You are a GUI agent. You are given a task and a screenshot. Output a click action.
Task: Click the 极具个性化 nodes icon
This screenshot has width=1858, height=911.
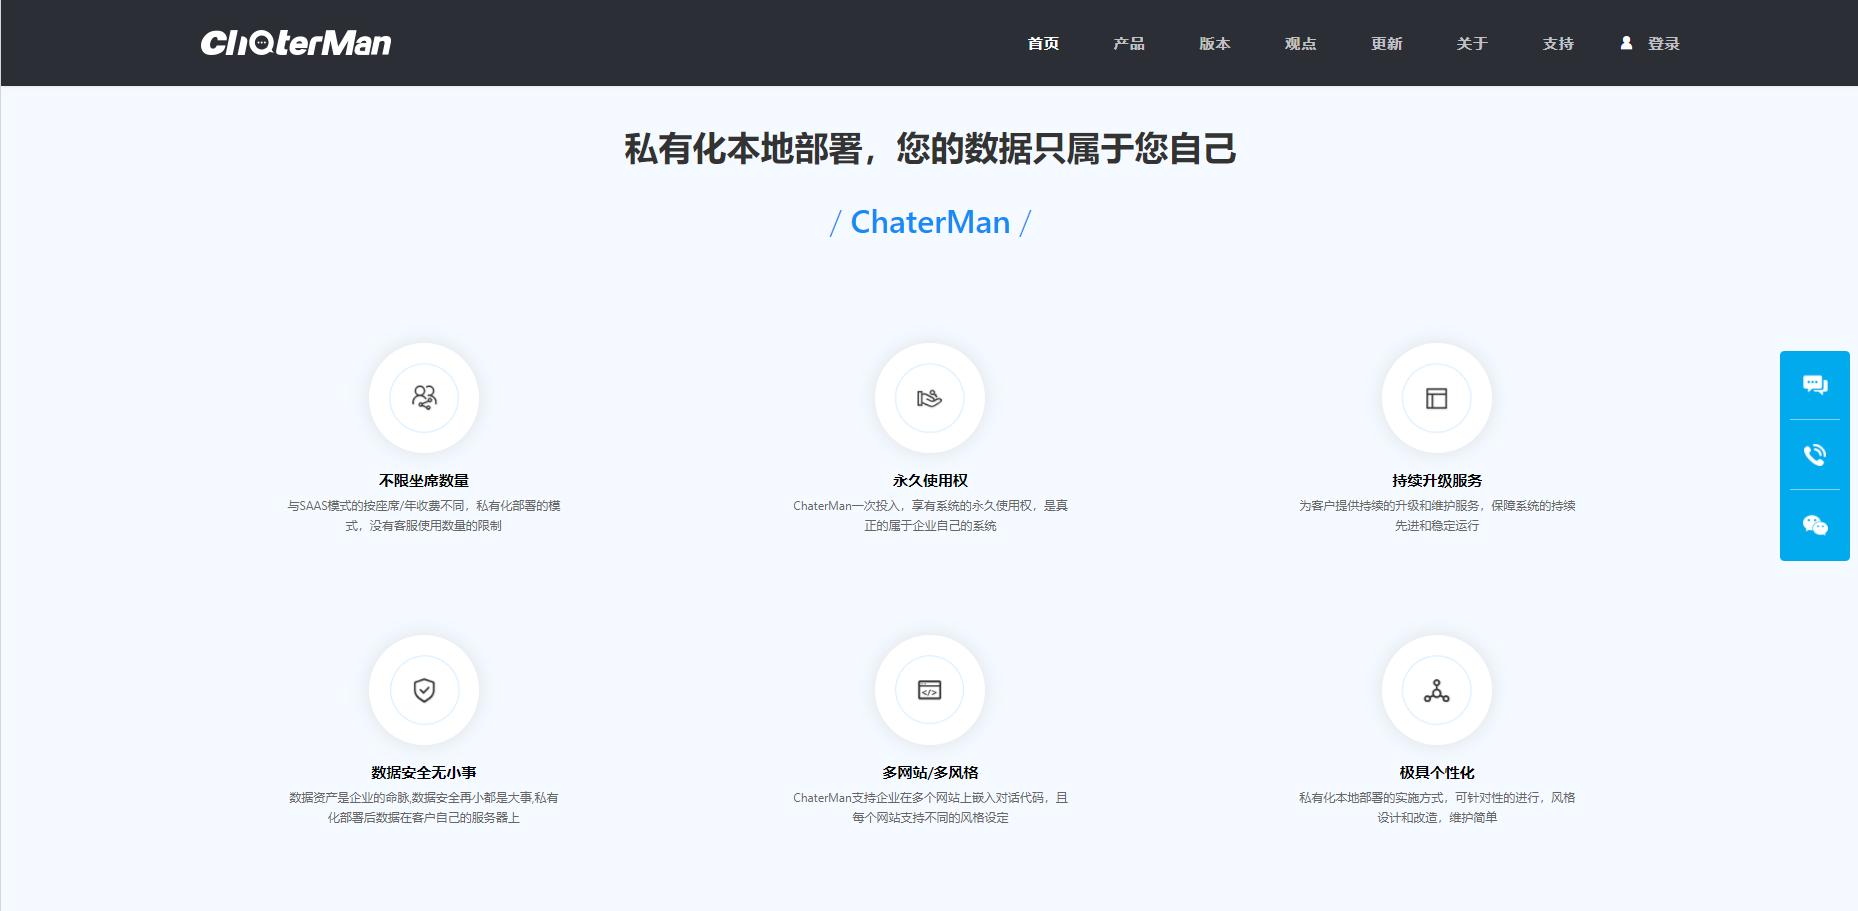click(x=1437, y=690)
